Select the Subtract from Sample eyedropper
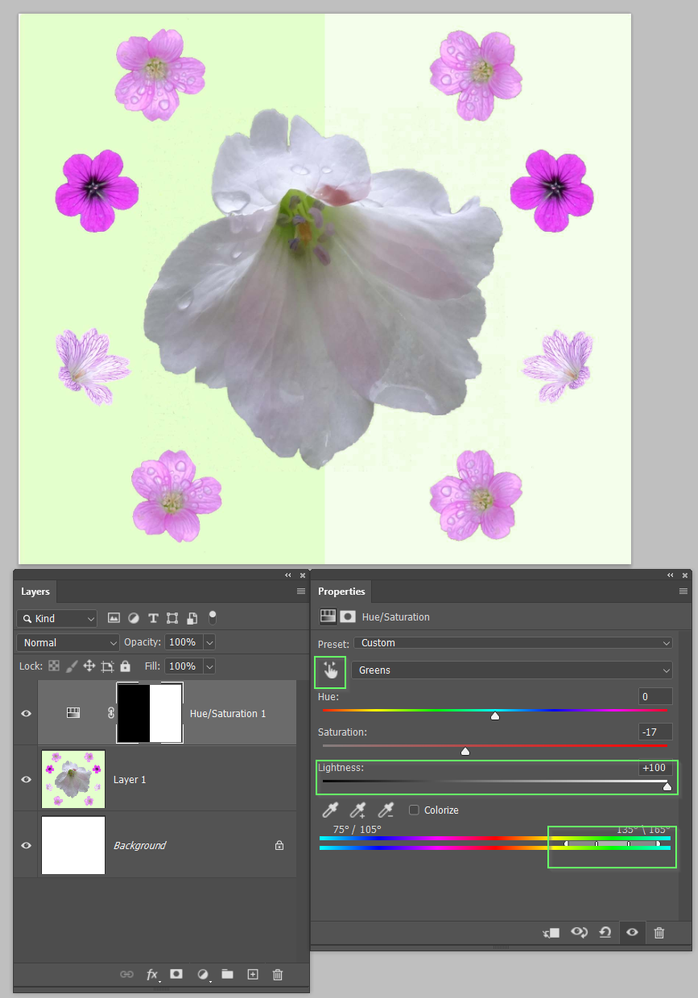This screenshot has height=998, width=698. click(384, 810)
